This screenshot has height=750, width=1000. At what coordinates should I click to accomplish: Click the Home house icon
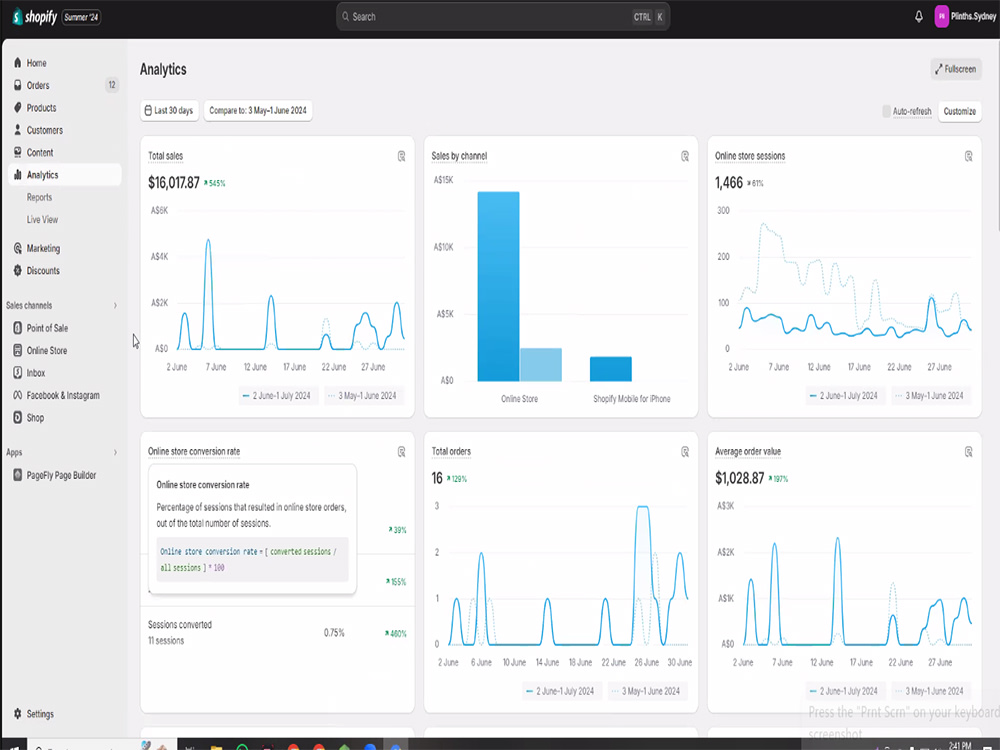(17, 62)
